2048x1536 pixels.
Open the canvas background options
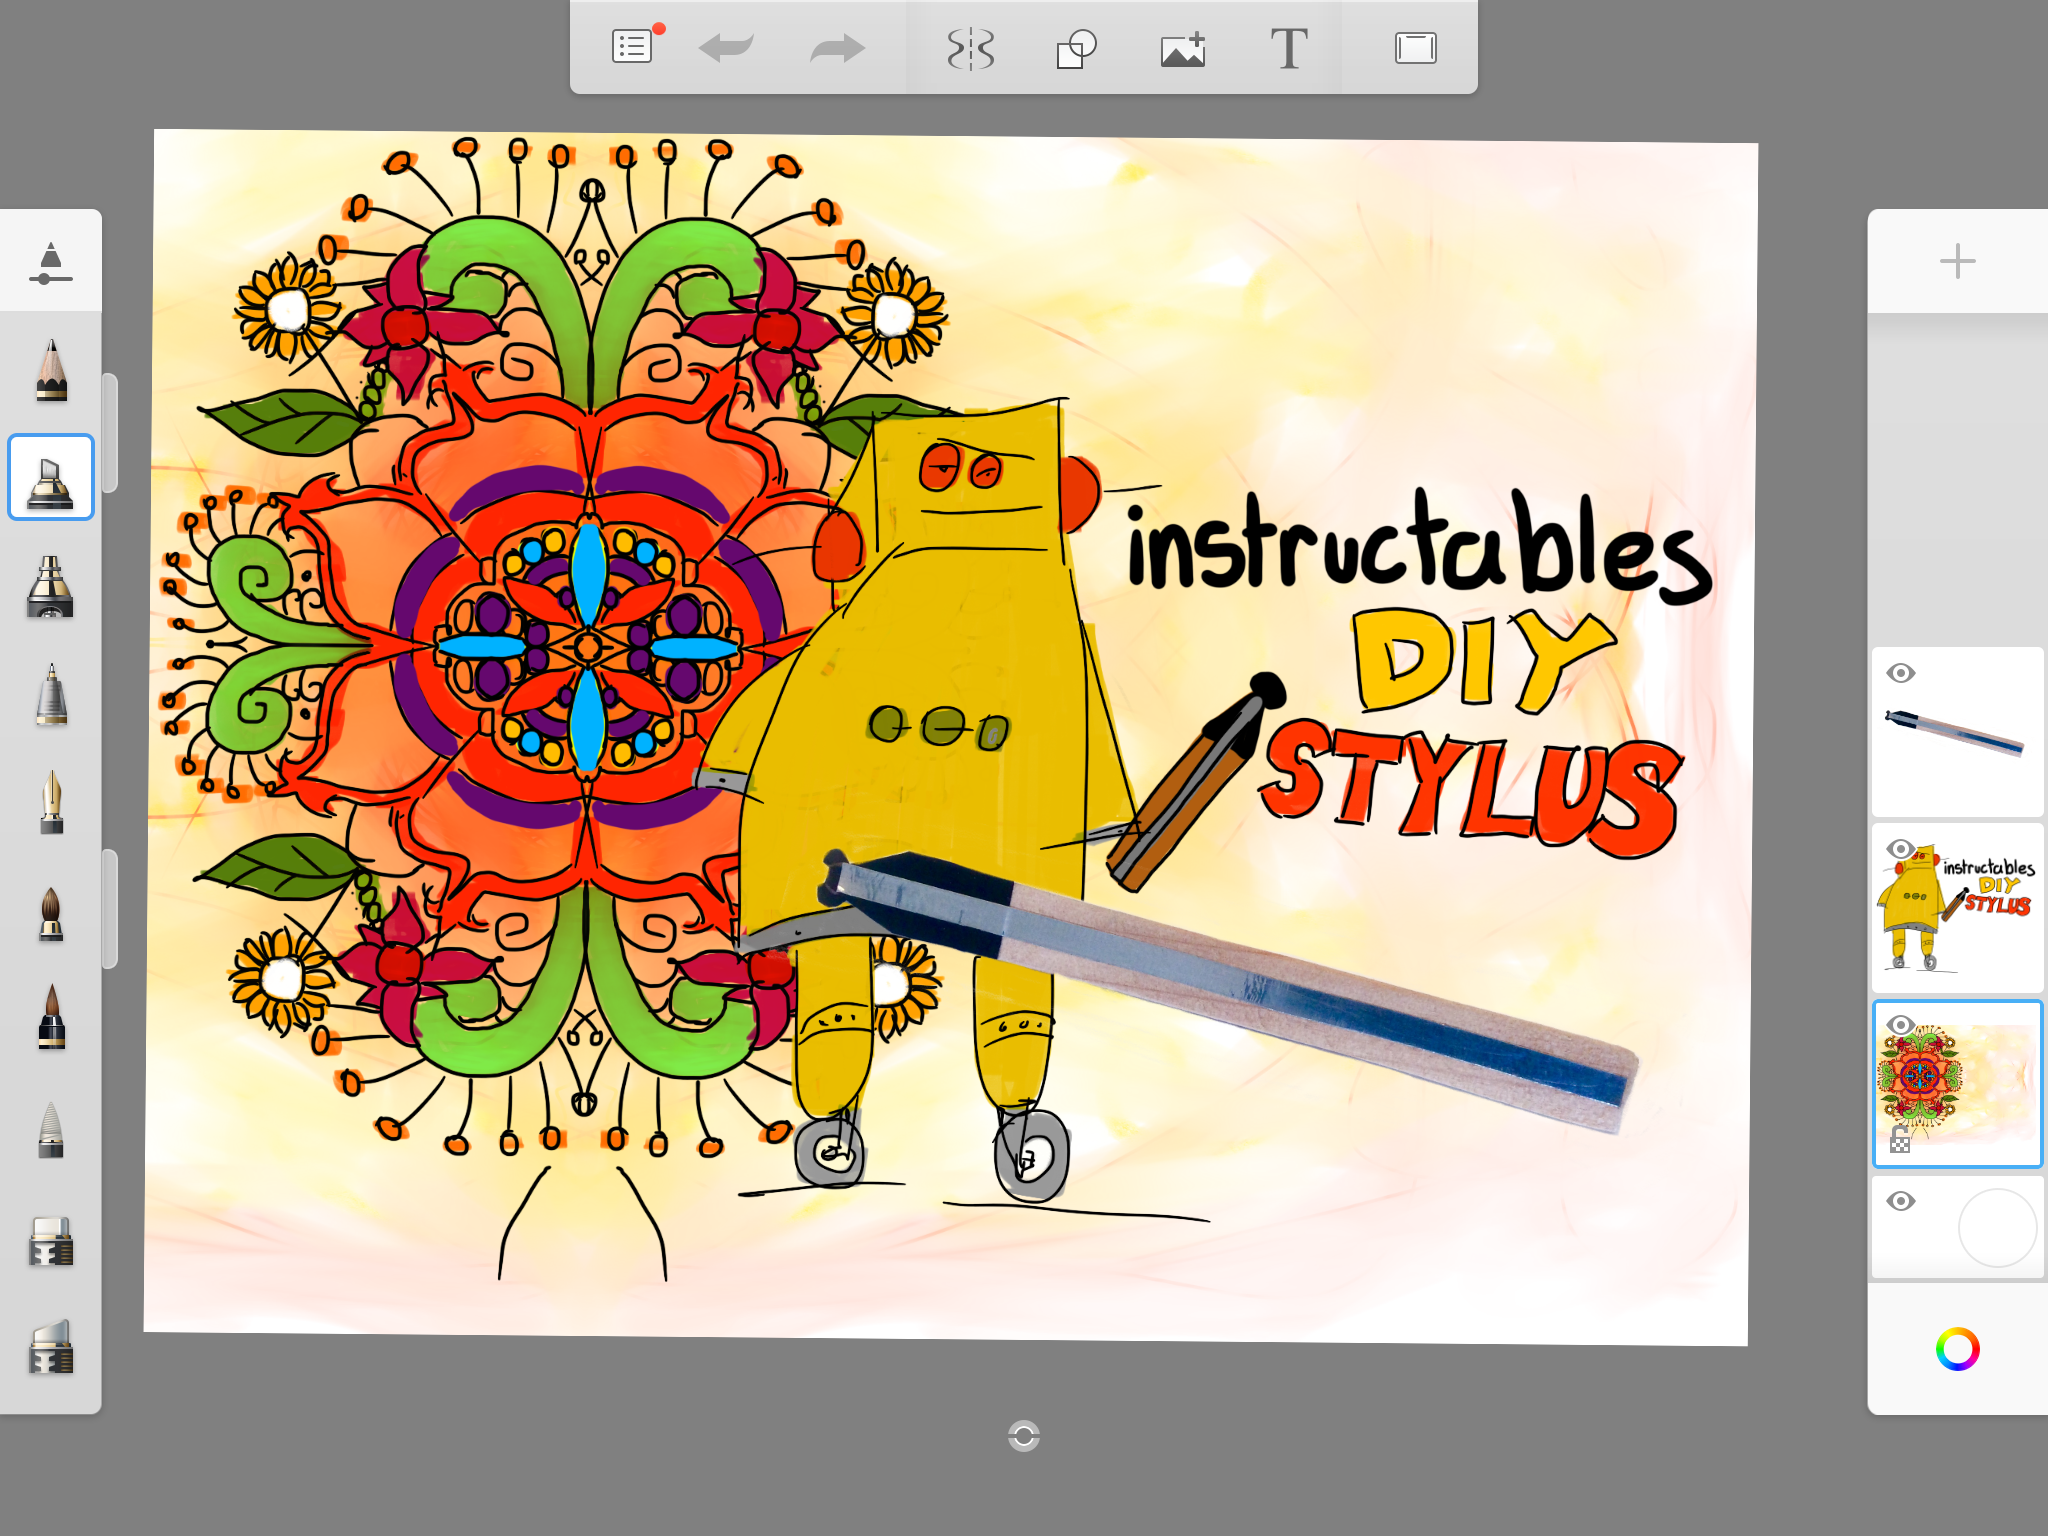(x=1414, y=46)
